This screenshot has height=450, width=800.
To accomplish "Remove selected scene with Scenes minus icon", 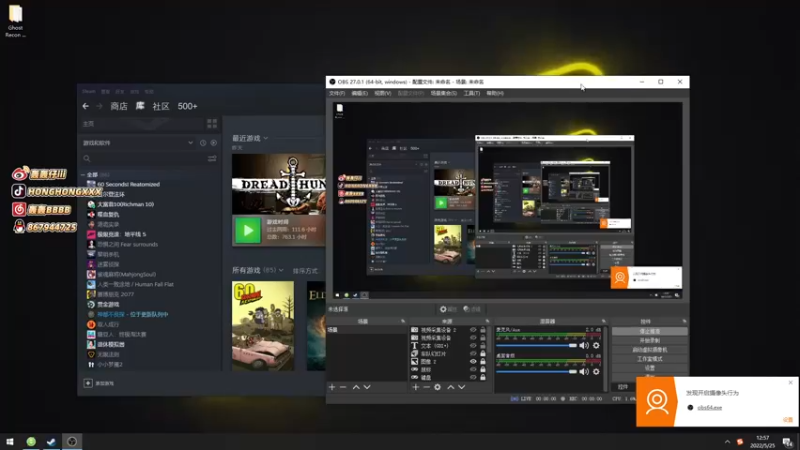I will point(343,387).
